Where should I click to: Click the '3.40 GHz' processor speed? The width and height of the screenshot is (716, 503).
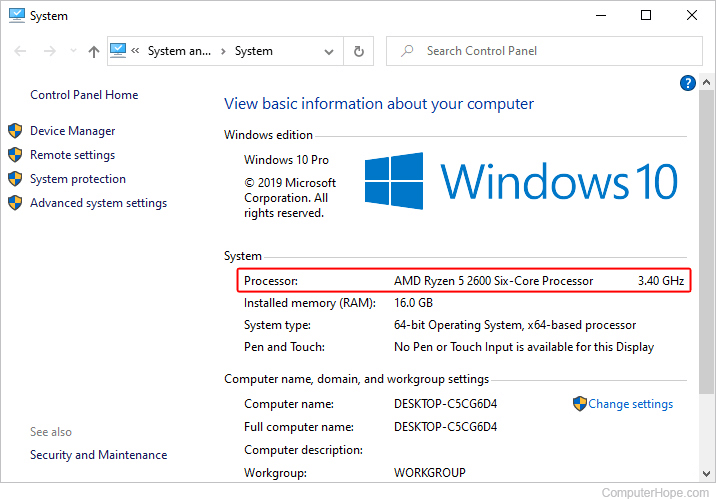tap(661, 281)
